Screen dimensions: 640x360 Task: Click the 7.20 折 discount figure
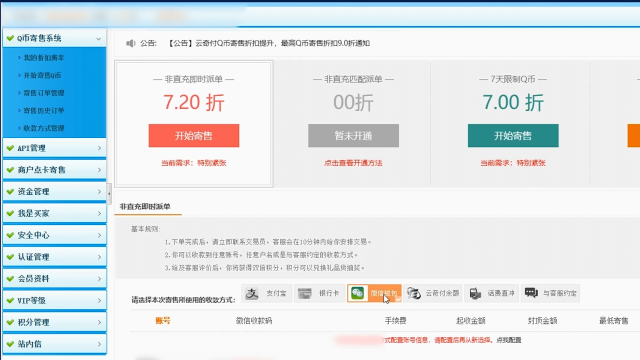(194, 102)
